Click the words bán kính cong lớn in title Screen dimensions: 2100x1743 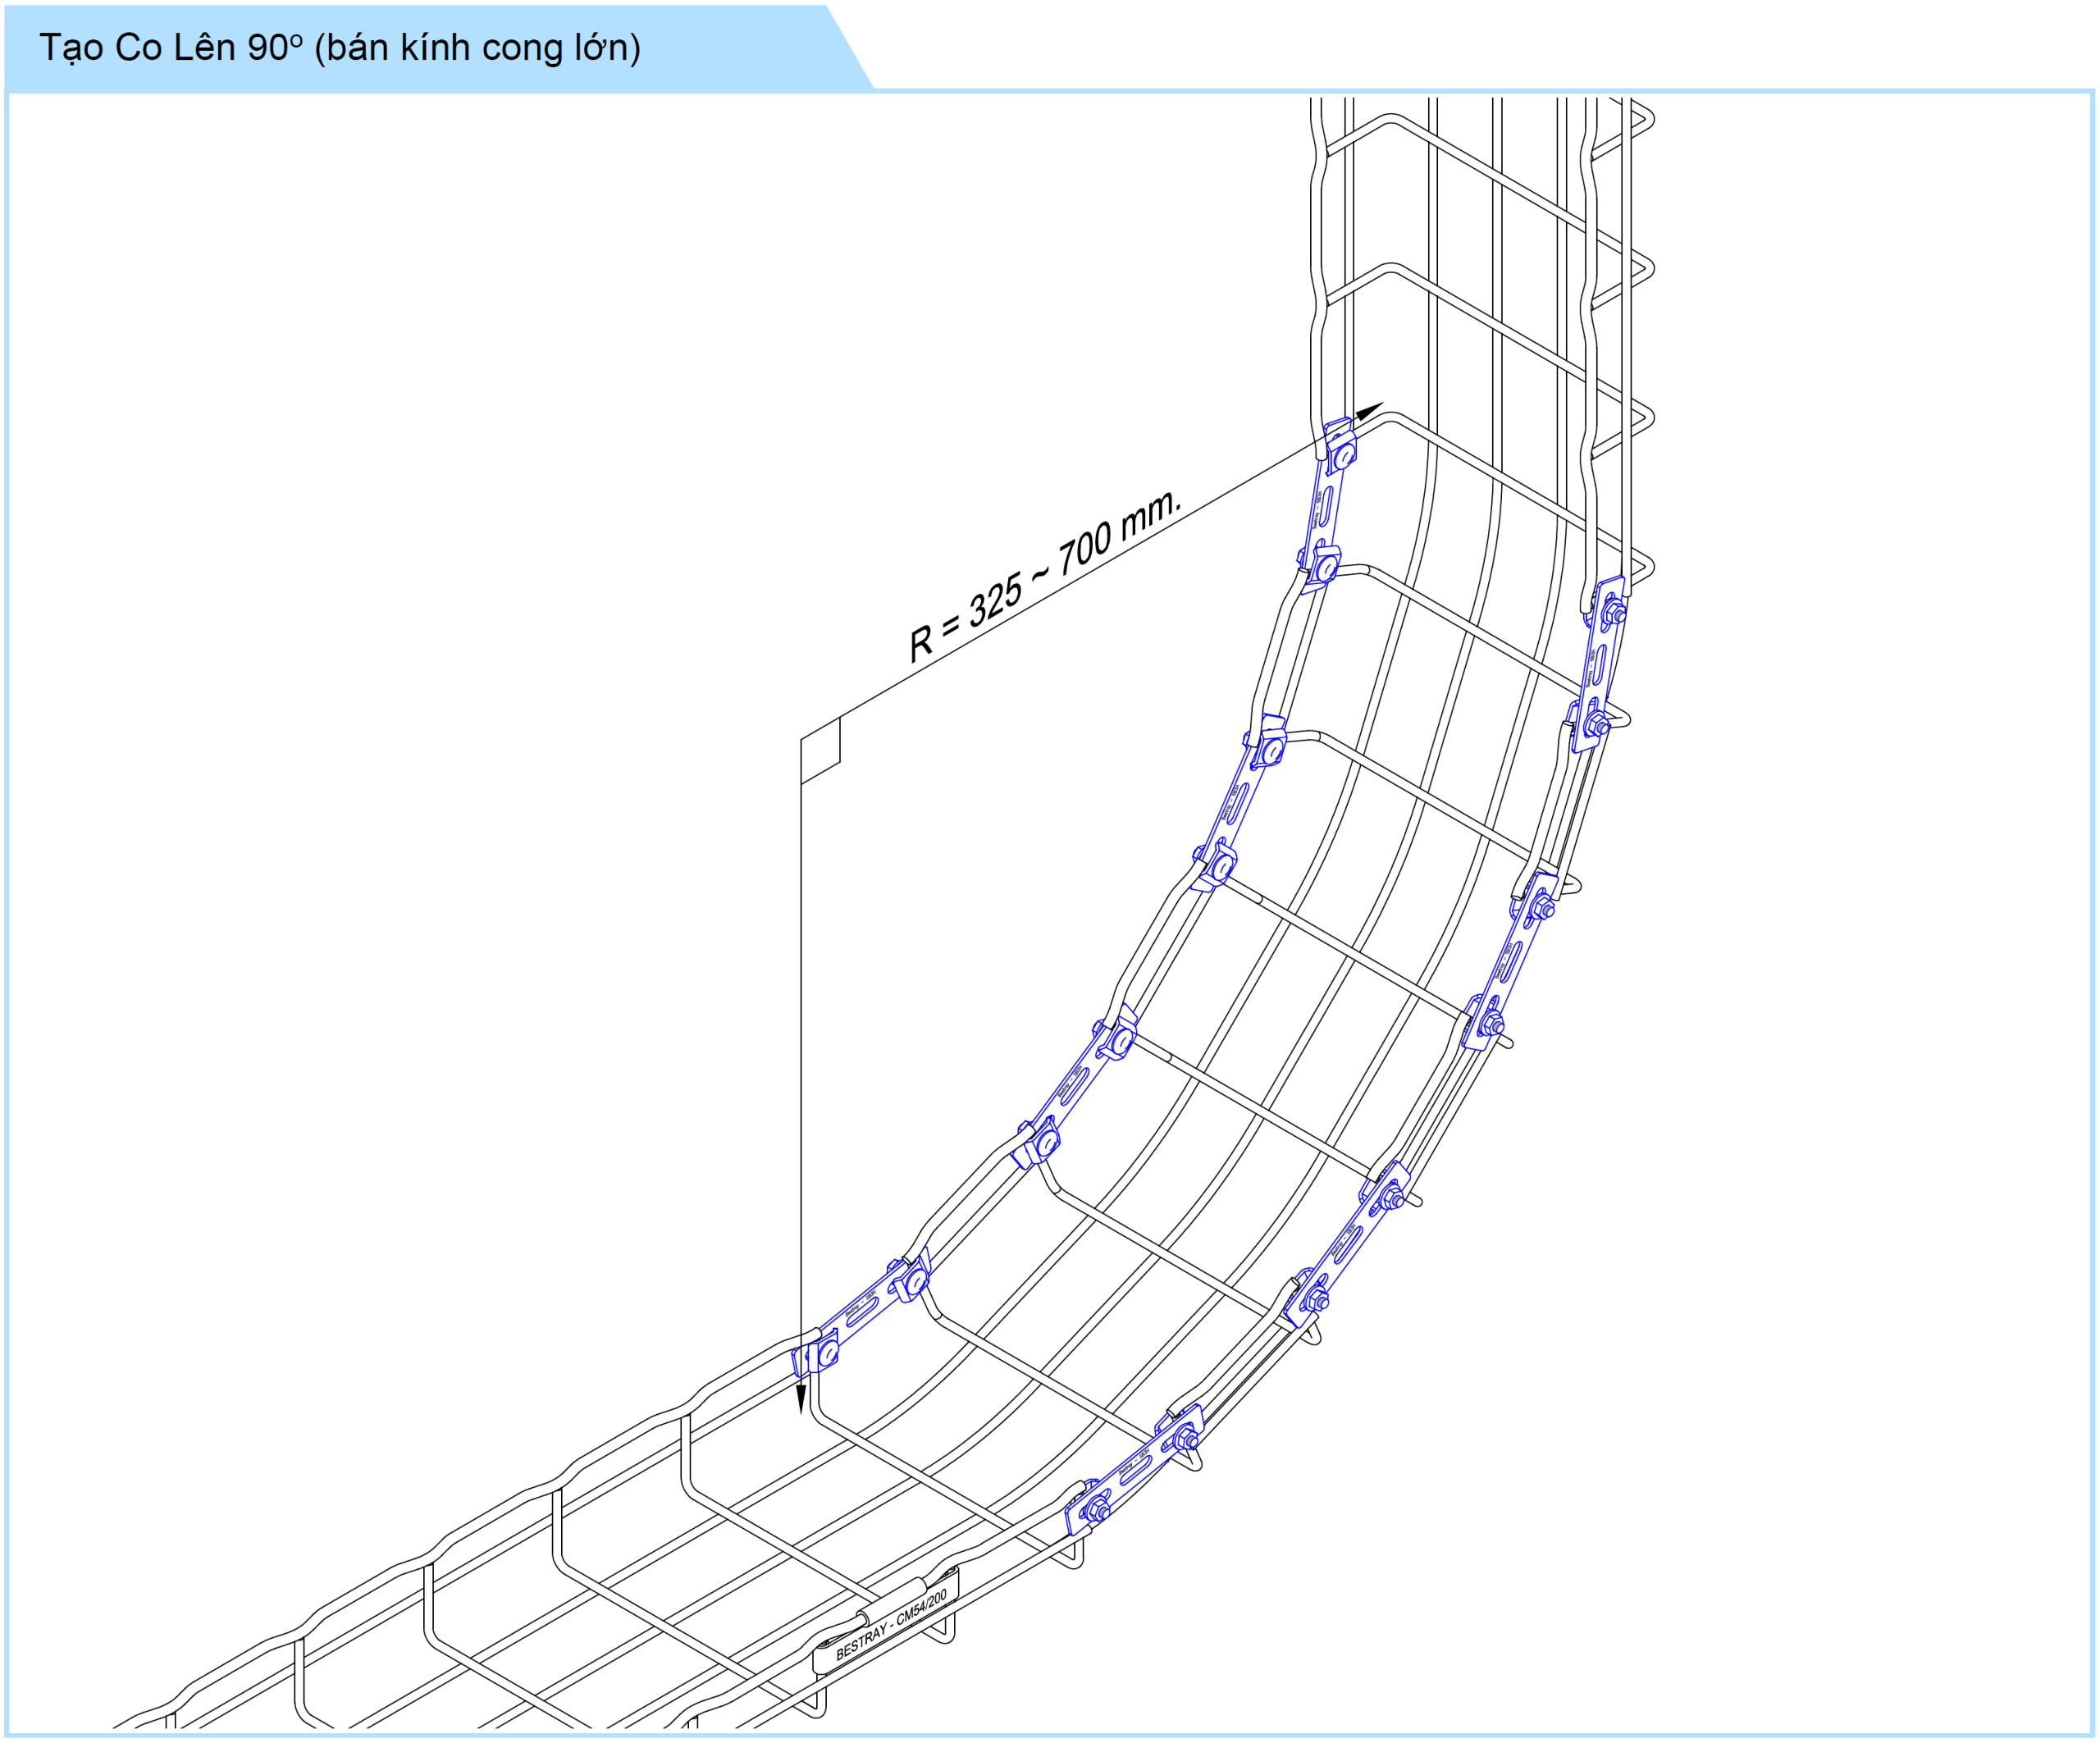478,47
